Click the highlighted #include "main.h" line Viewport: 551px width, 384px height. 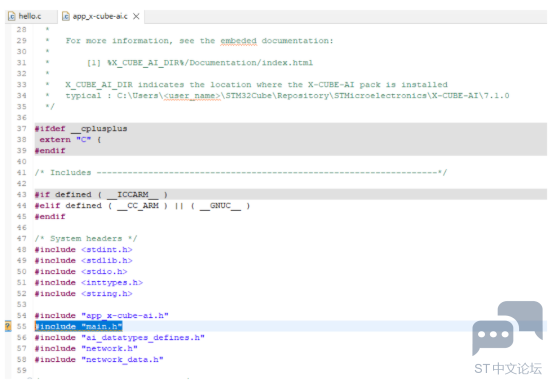(78, 326)
